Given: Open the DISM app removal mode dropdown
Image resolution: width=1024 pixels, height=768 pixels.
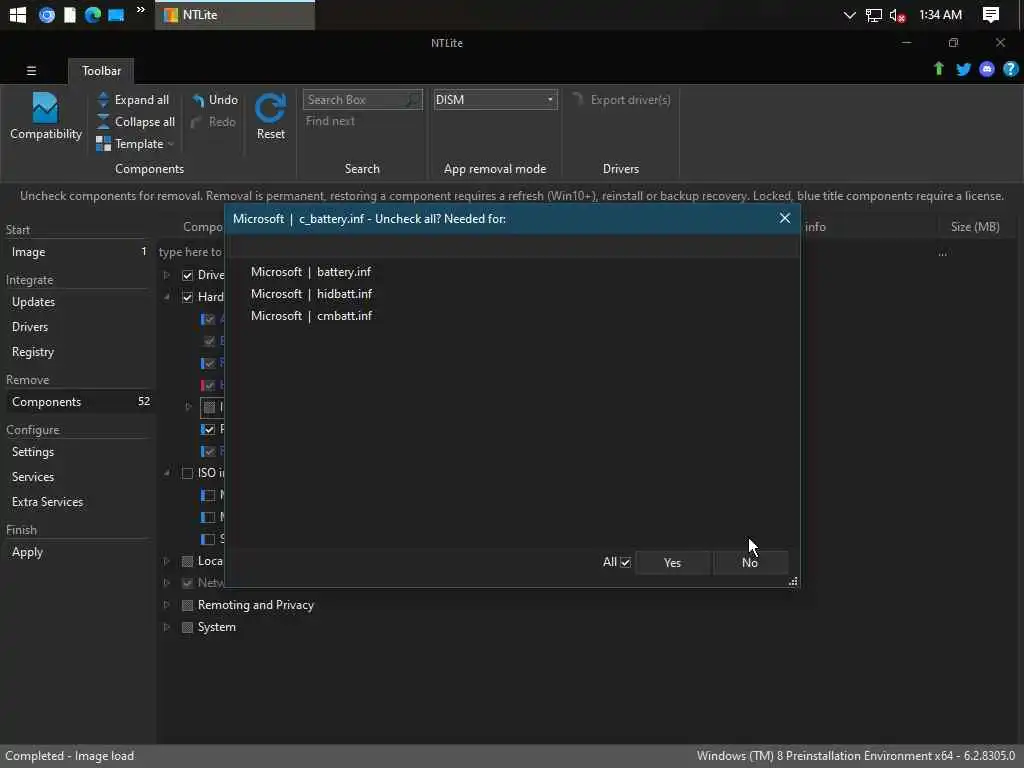Looking at the screenshot, I should [496, 100].
